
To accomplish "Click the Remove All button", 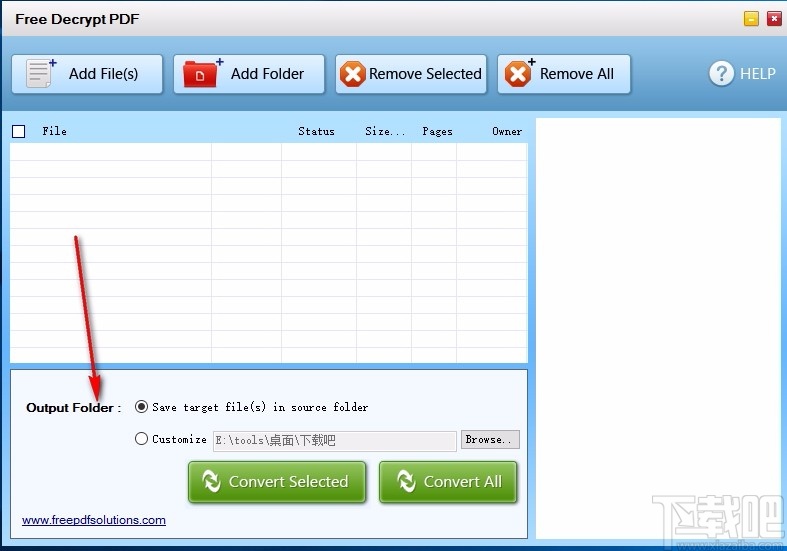I will tap(564, 74).
